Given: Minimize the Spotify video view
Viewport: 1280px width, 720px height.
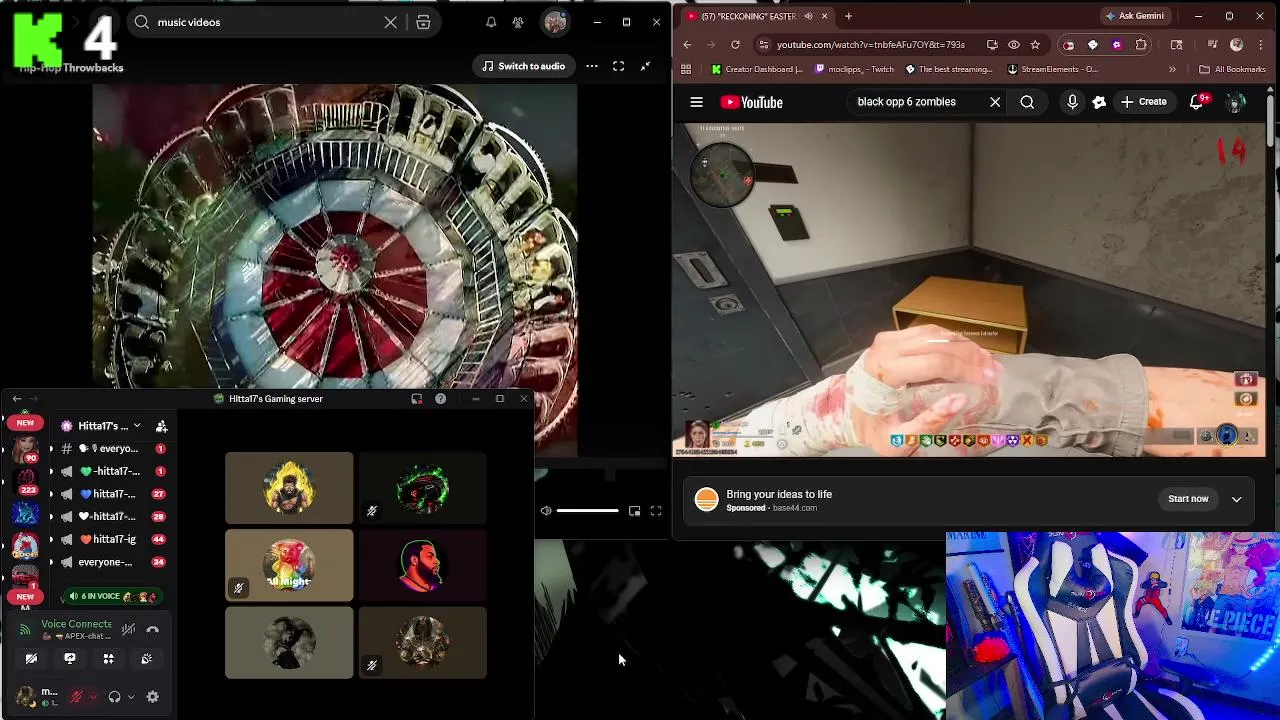Looking at the screenshot, I should (645, 66).
